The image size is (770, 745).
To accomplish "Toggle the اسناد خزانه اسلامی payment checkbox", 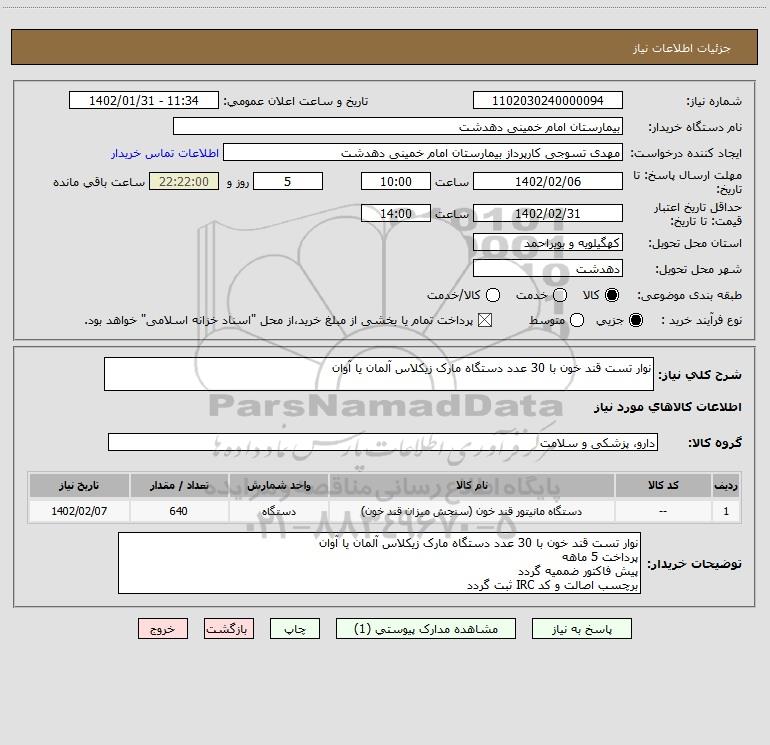I will pyautogui.click(x=485, y=320).
